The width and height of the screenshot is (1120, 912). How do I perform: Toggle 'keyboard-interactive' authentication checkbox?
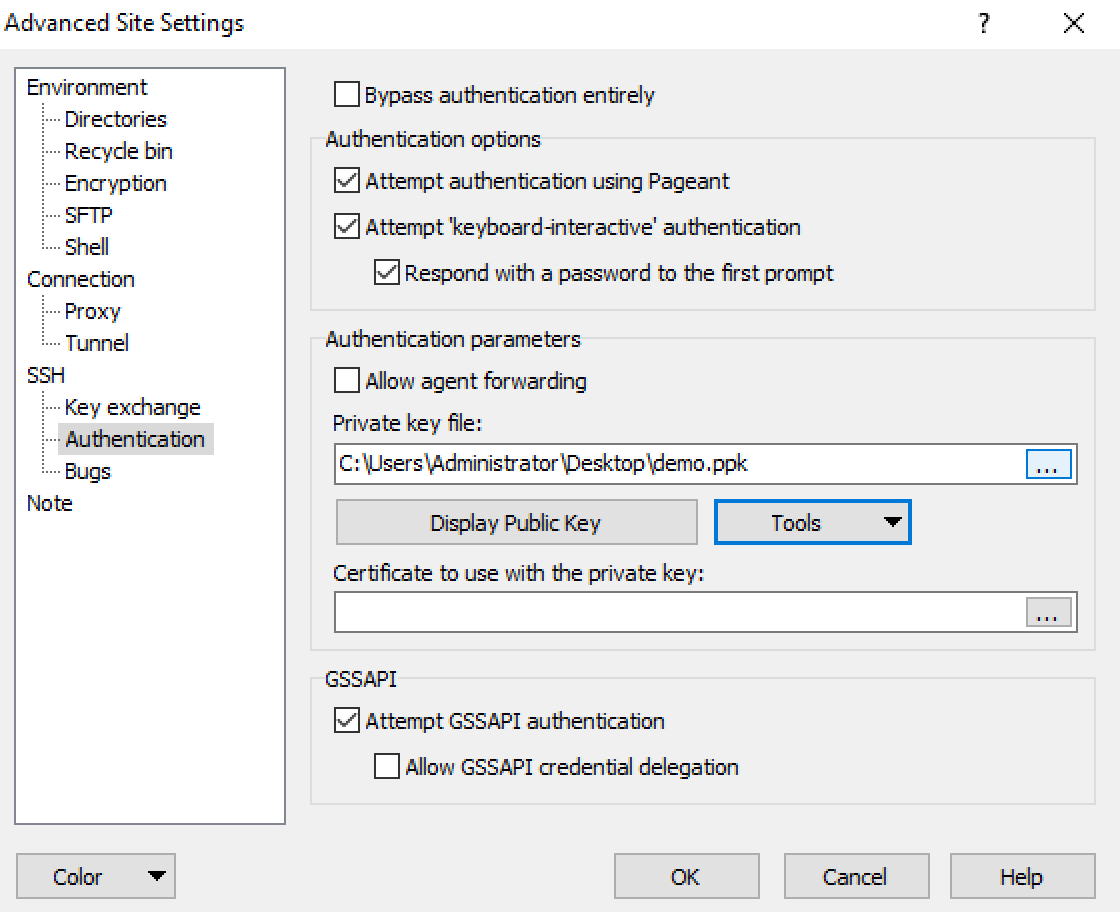tap(347, 227)
